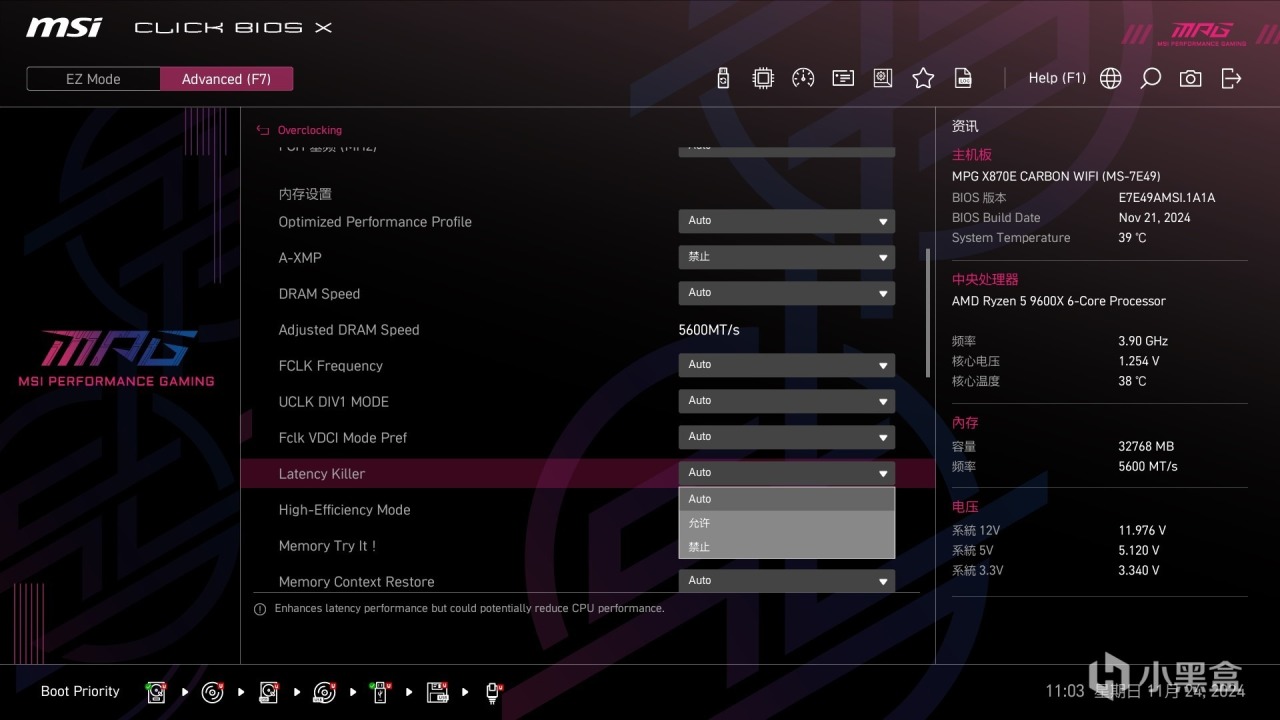This screenshot has height=720, width=1280.
Task: Click the 32768 MB memory capacity value
Action: click(1146, 447)
